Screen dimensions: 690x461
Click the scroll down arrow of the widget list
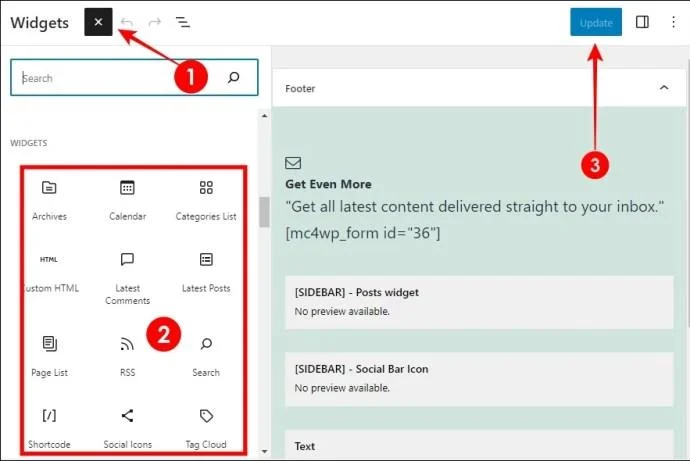pos(264,451)
